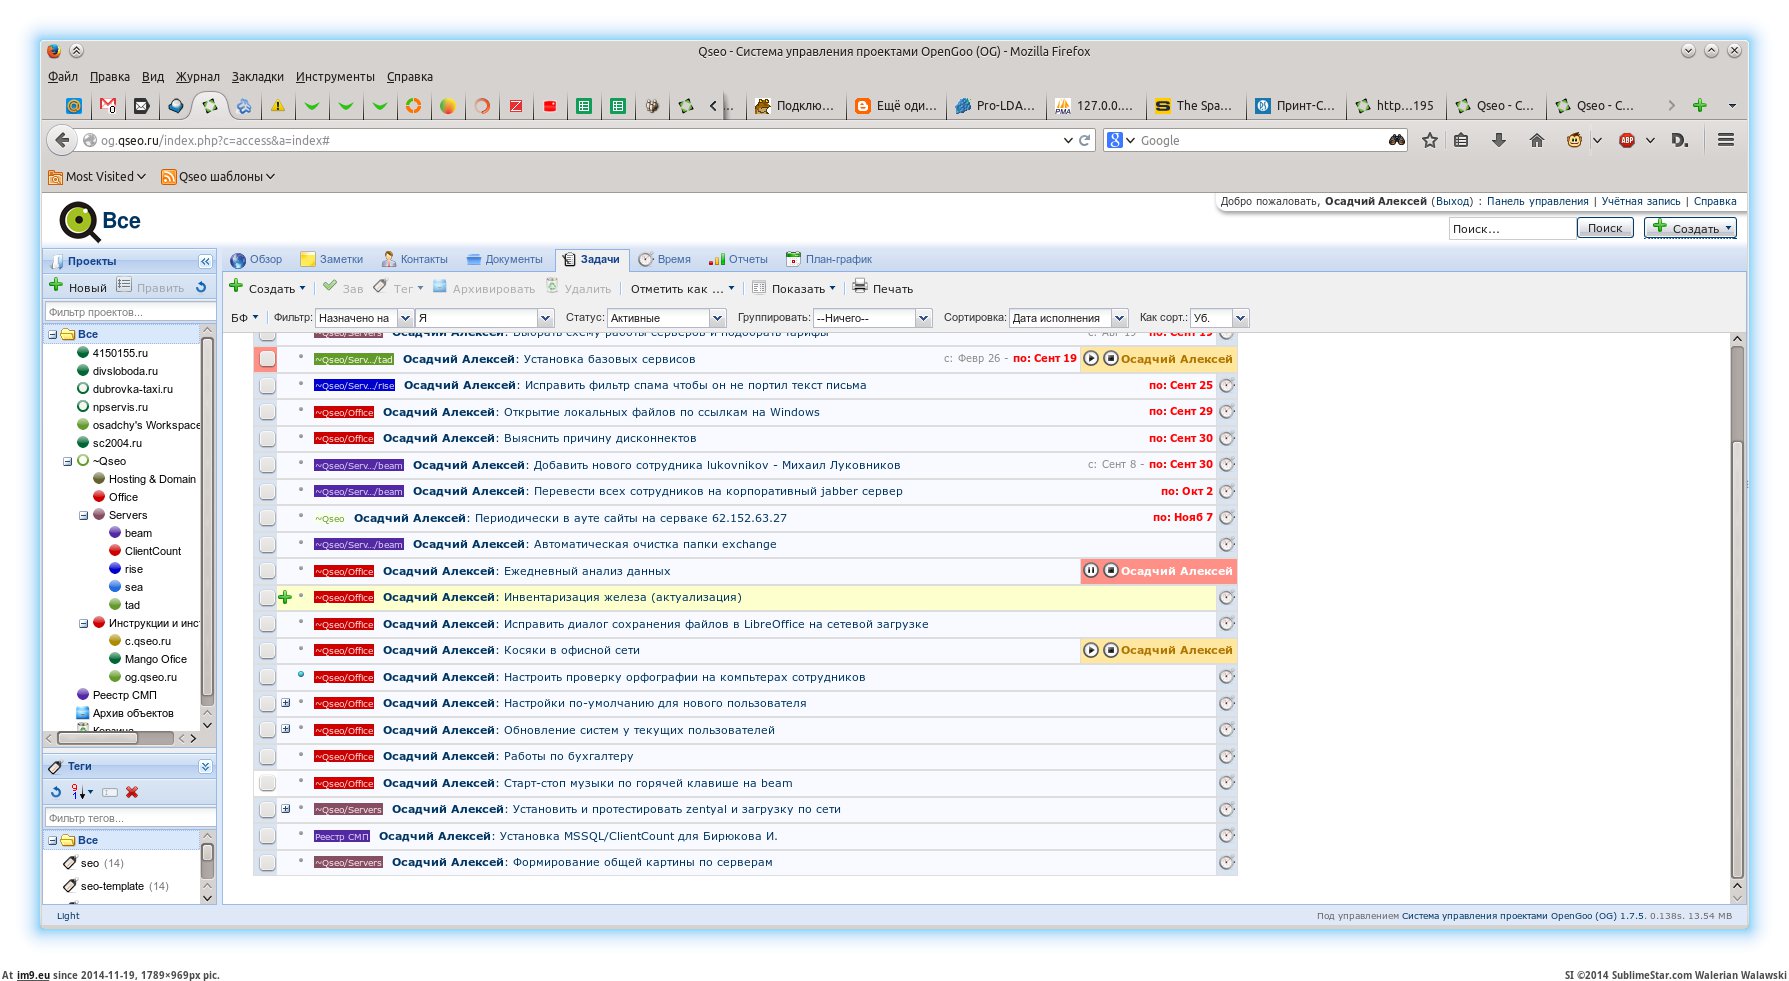
Task: Click in the 'Фильтр проектов' input field
Action: pyautogui.click(x=128, y=312)
